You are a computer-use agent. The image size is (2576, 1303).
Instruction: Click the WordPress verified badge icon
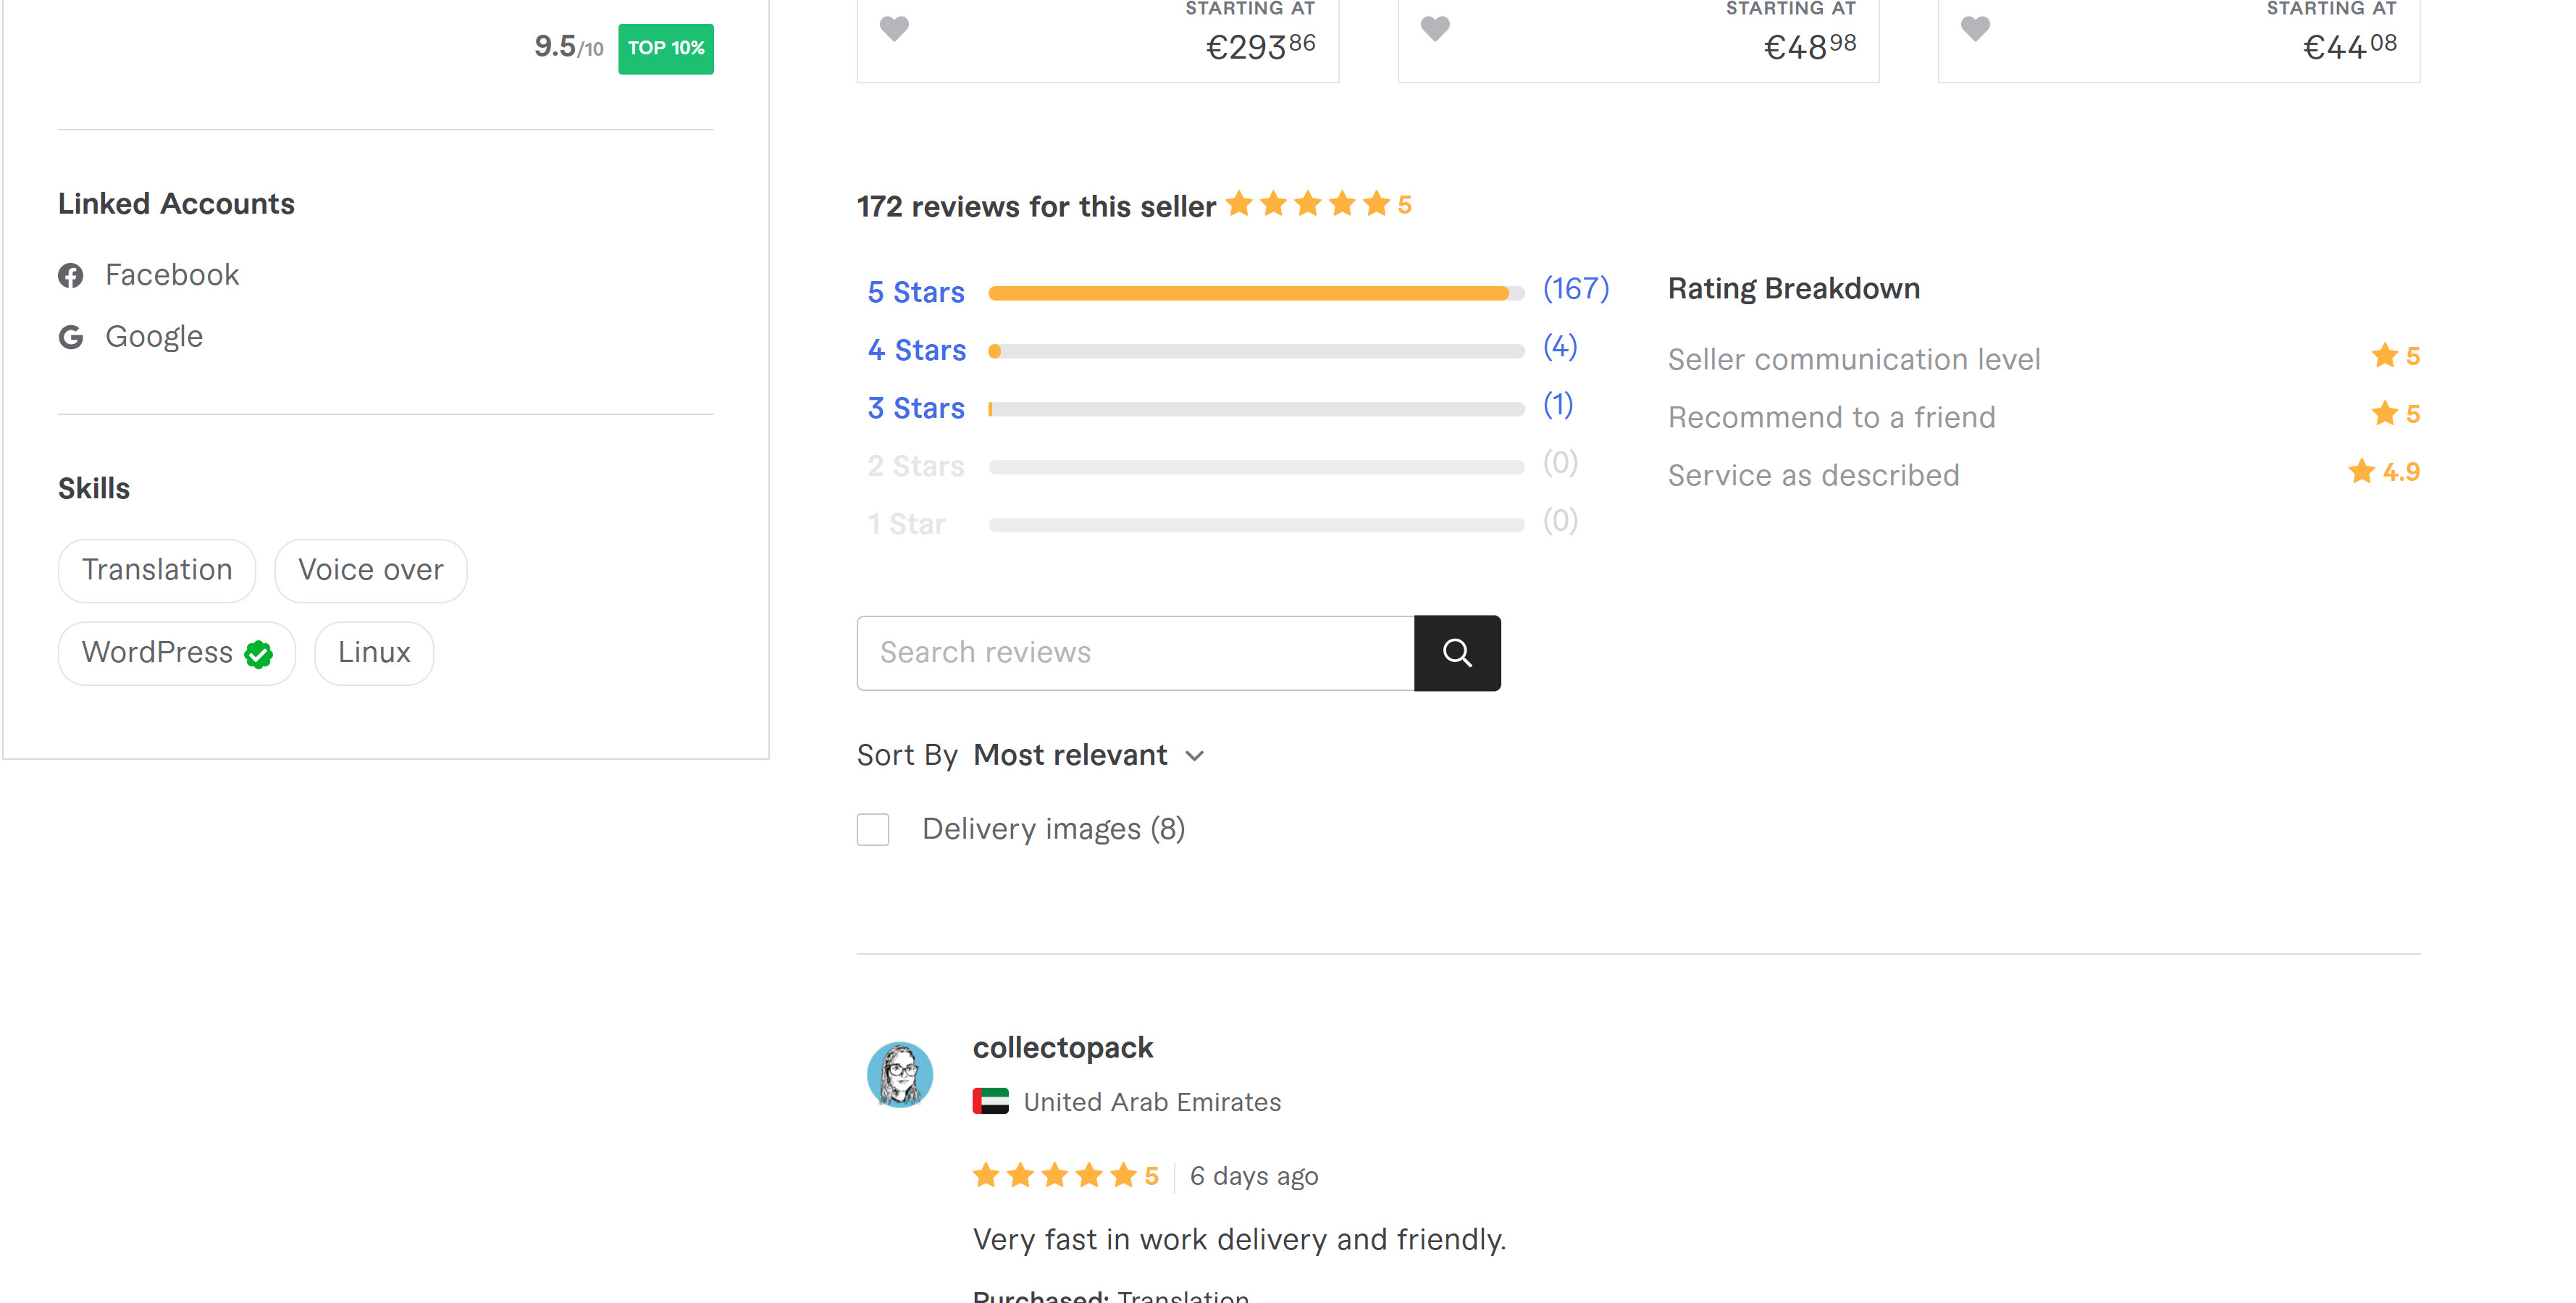(259, 654)
